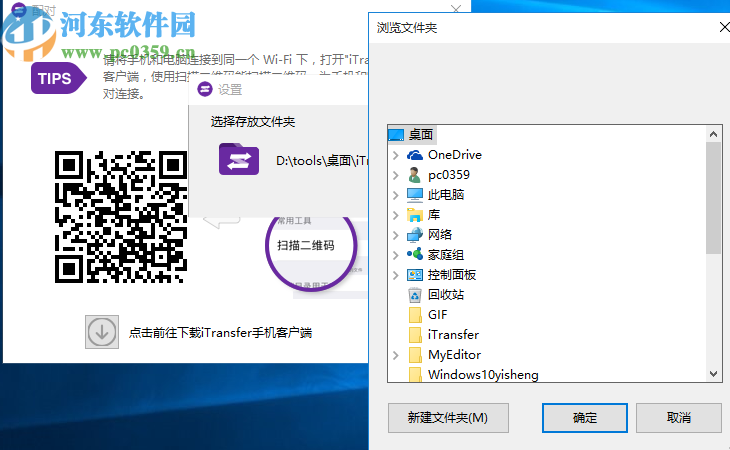The width and height of the screenshot is (730, 450).
Task: Select the MyEditor text label
Action: (x=454, y=355)
